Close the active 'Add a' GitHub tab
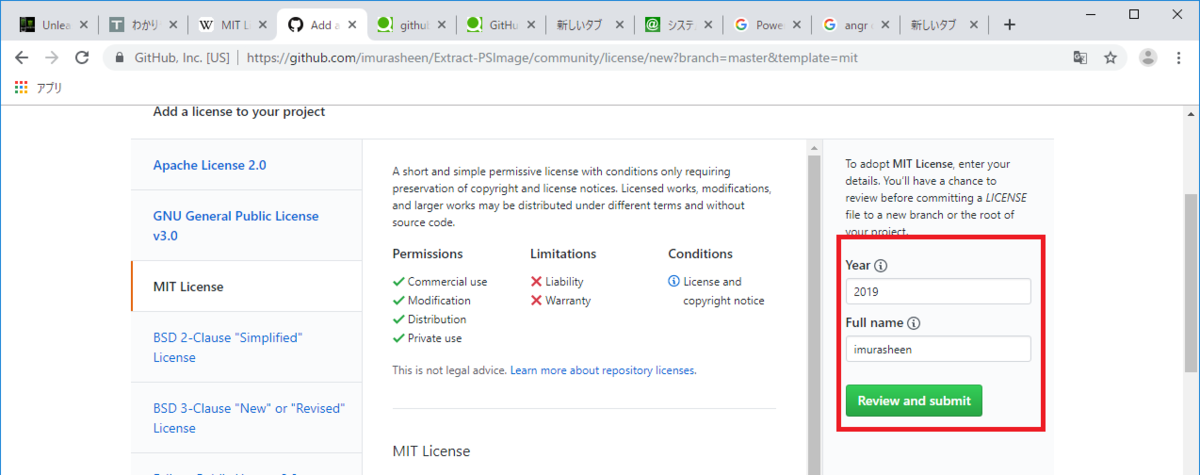This screenshot has height=475, width=1200. [351, 24]
